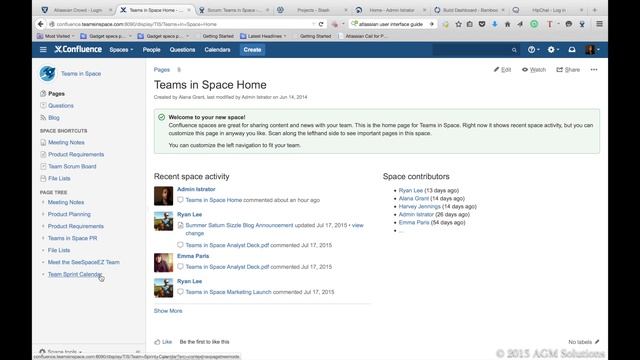The image size is (640, 360).
Task: Click the Pages breadcrumb link above the title
Action: (x=162, y=70)
